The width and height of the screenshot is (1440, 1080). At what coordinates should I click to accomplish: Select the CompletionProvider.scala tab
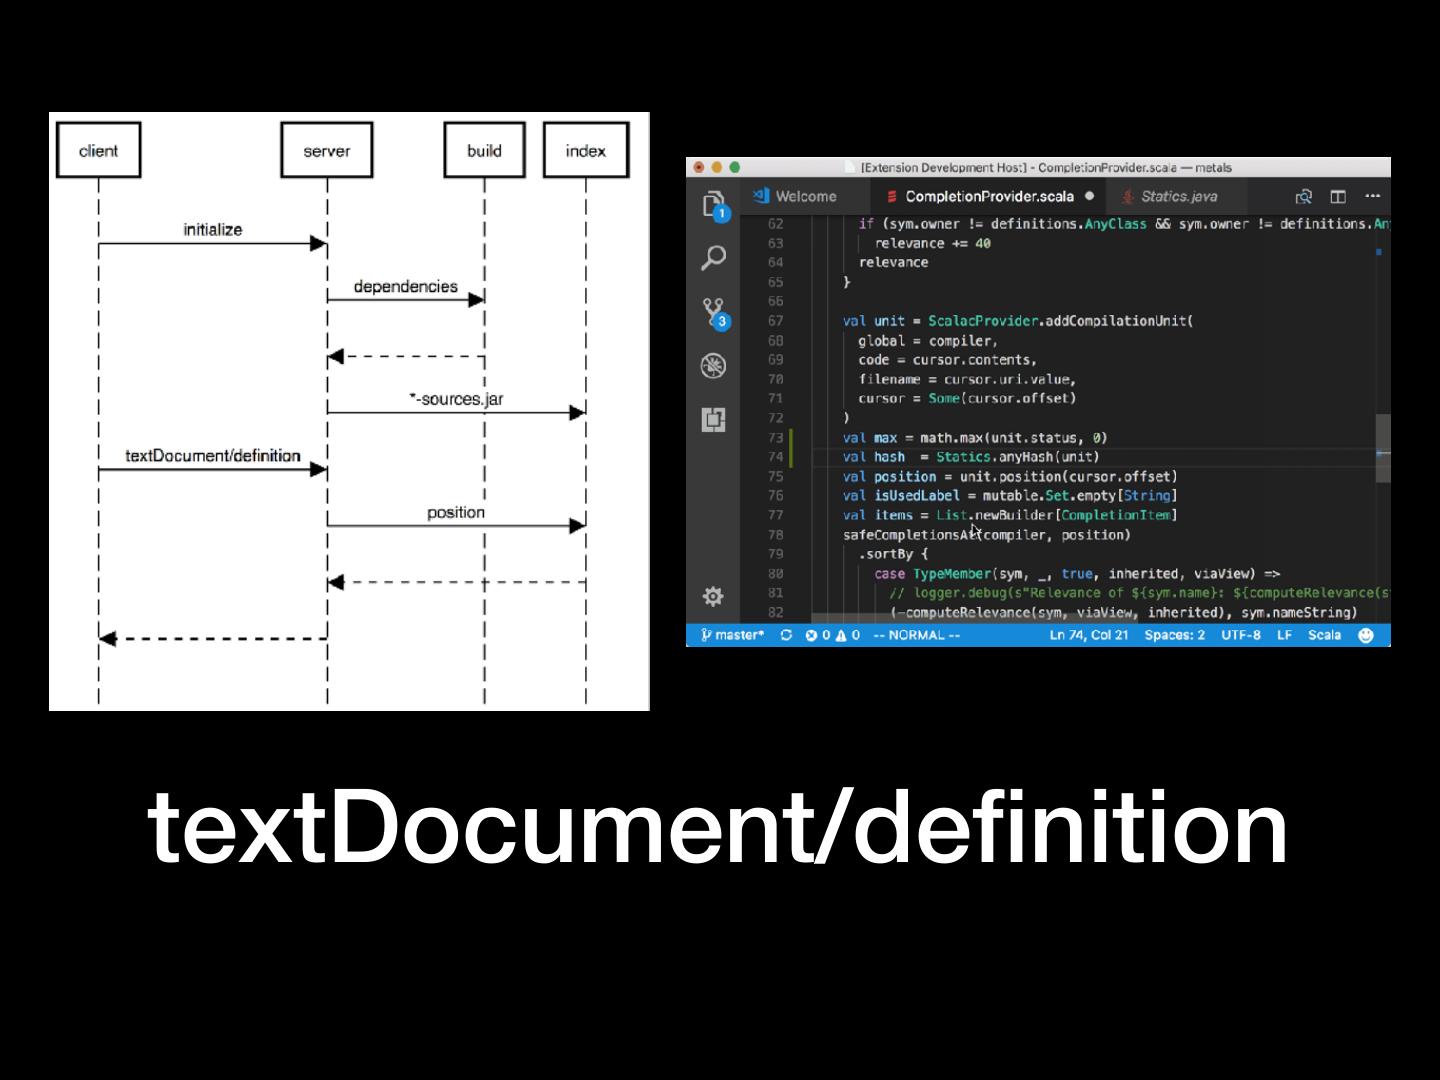click(x=988, y=197)
